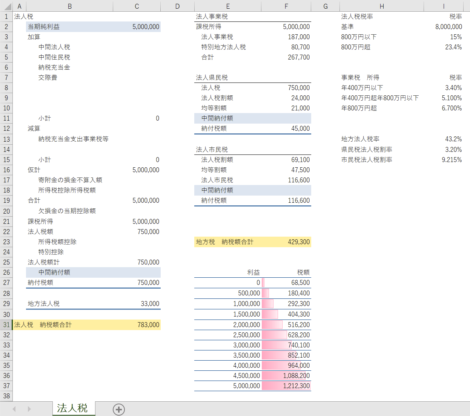This screenshot has height=416, width=470.
Task: Click the 法人事業税 heading cell
Action: tap(228, 16)
